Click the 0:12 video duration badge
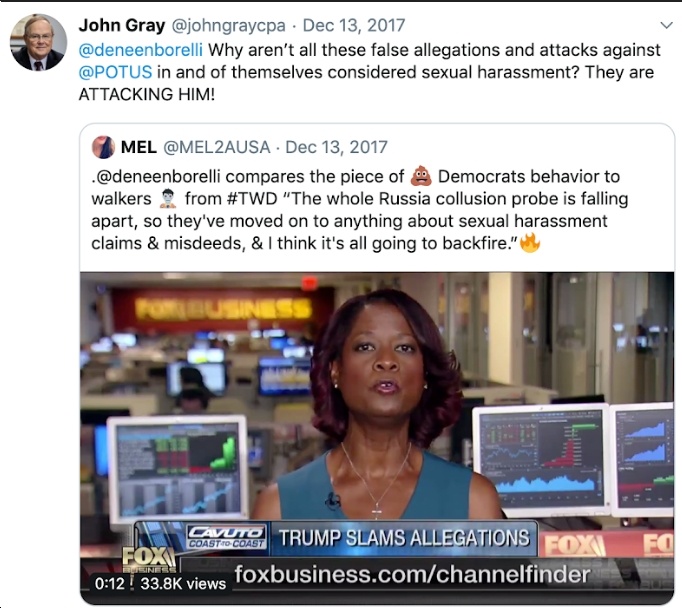 (109, 583)
